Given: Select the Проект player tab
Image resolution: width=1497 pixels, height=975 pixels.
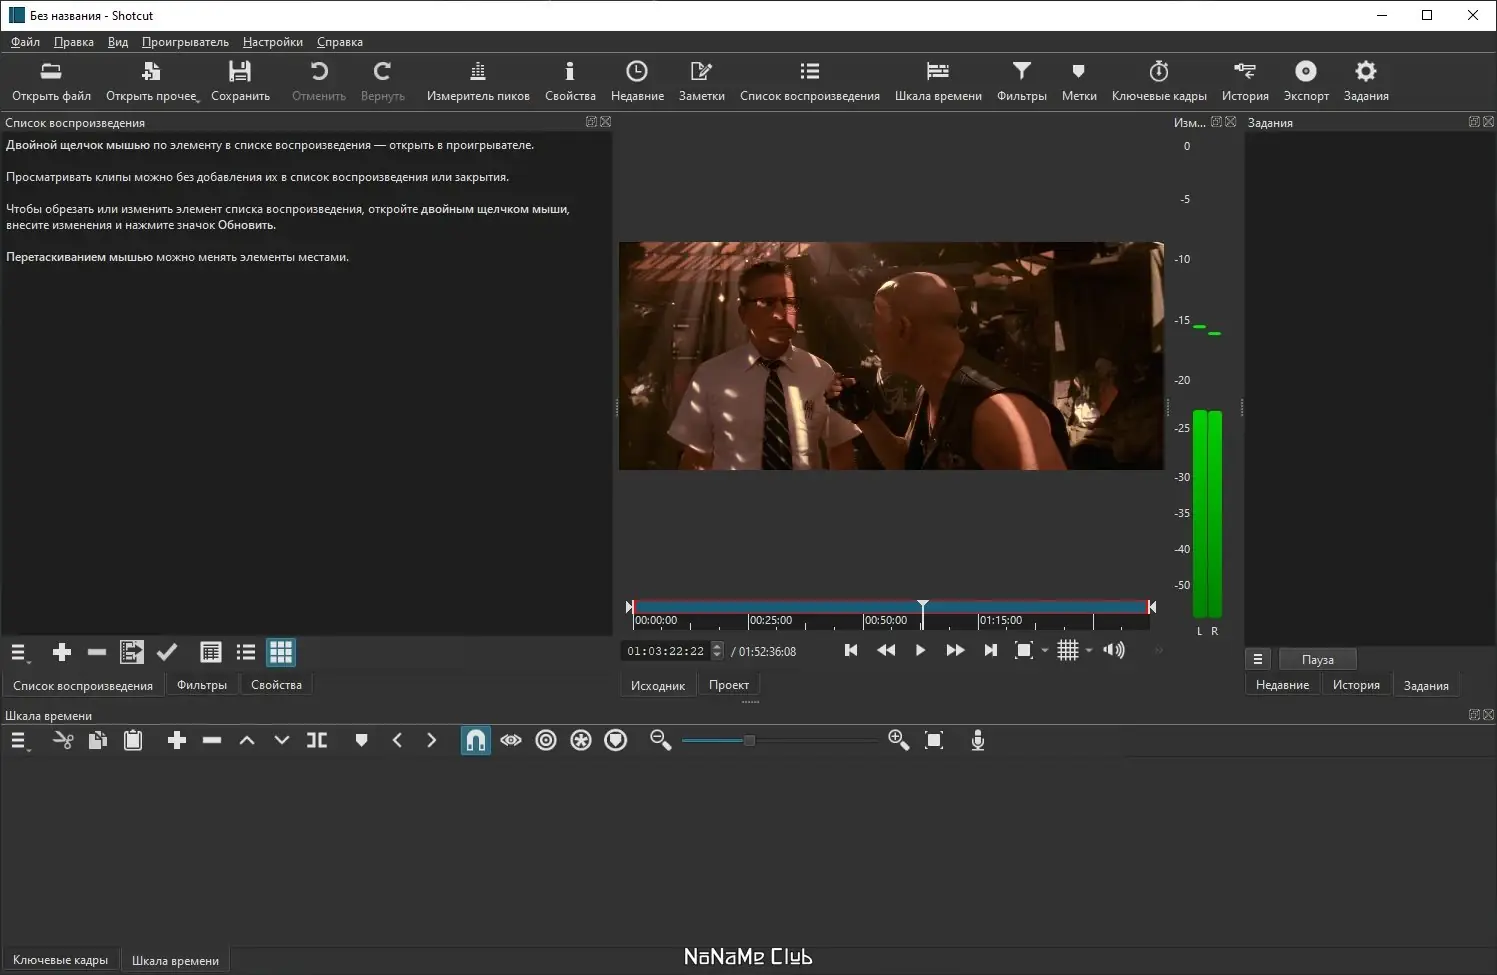Looking at the screenshot, I should (729, 685).
